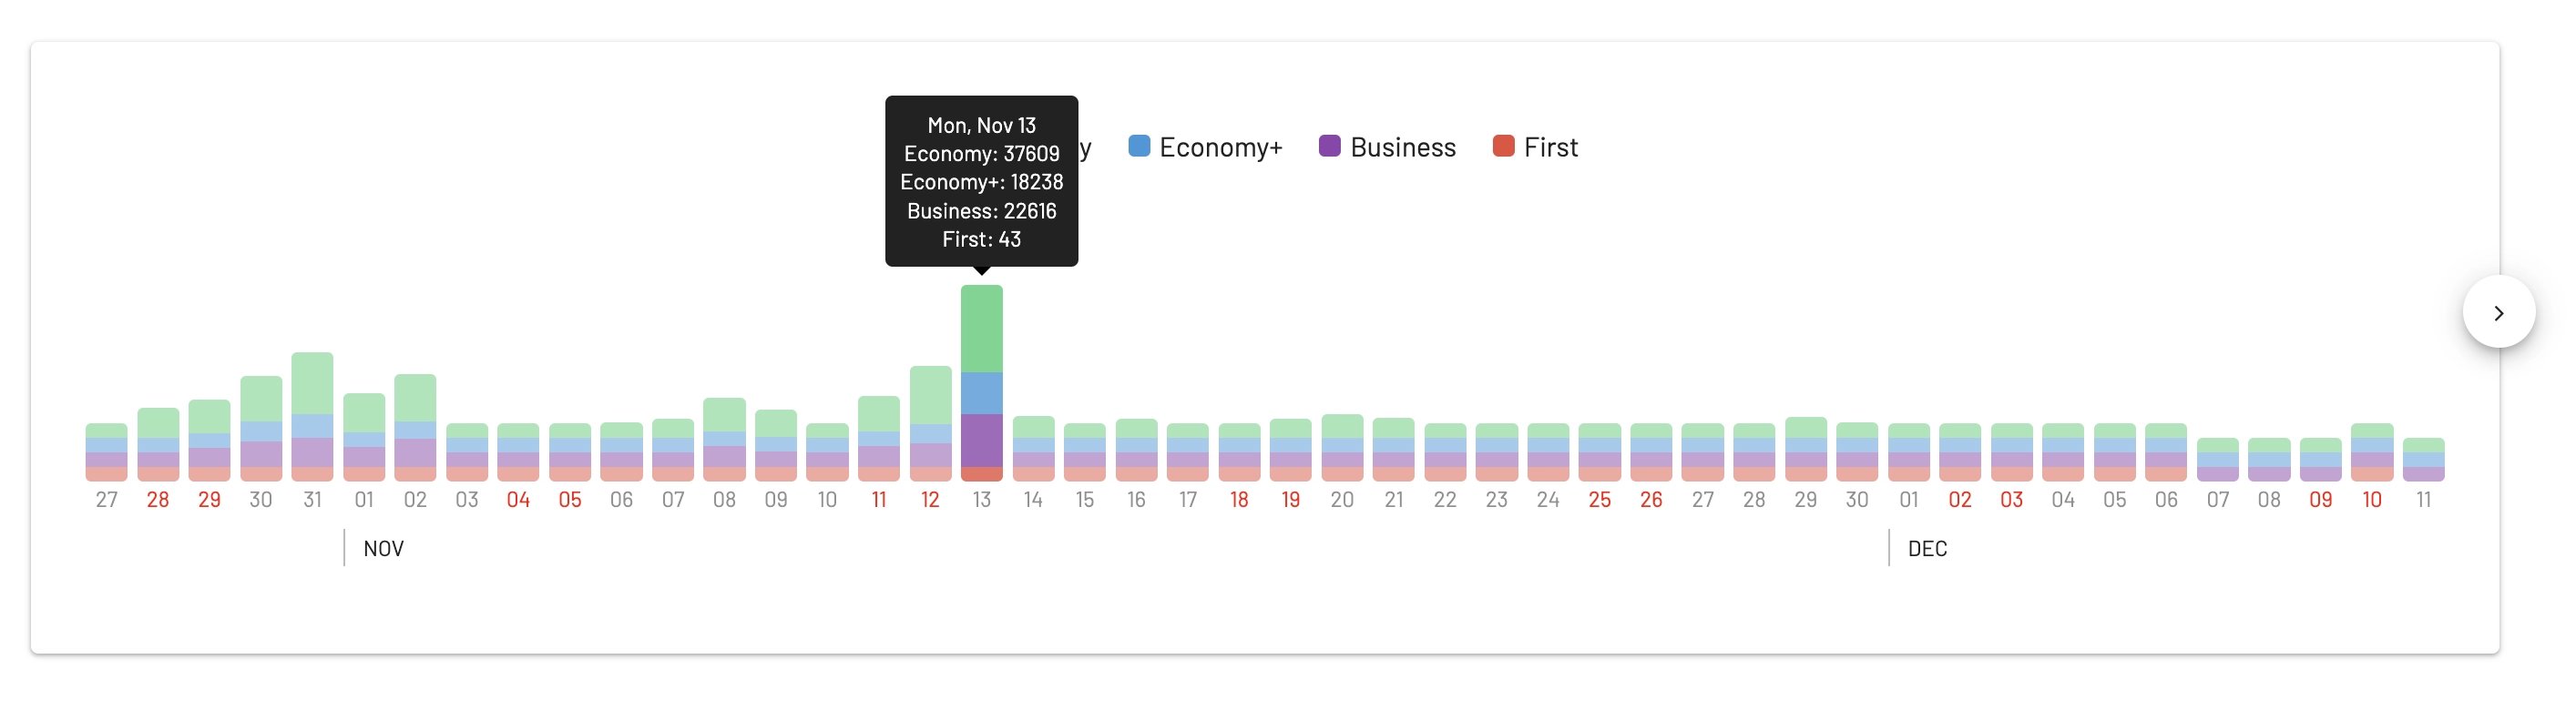The width and height of the screenshot is (2576, 710).
Task: Toggle the First legend swatch
Action: pyautogui.click(x=1503, y=146)
